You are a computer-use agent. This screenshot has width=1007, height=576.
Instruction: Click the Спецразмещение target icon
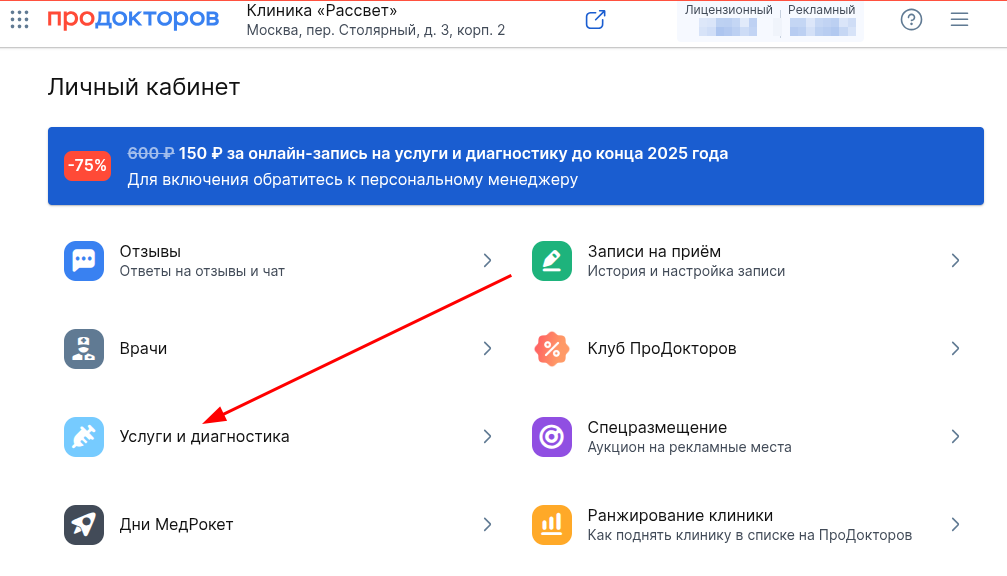[x=552, y=437]
